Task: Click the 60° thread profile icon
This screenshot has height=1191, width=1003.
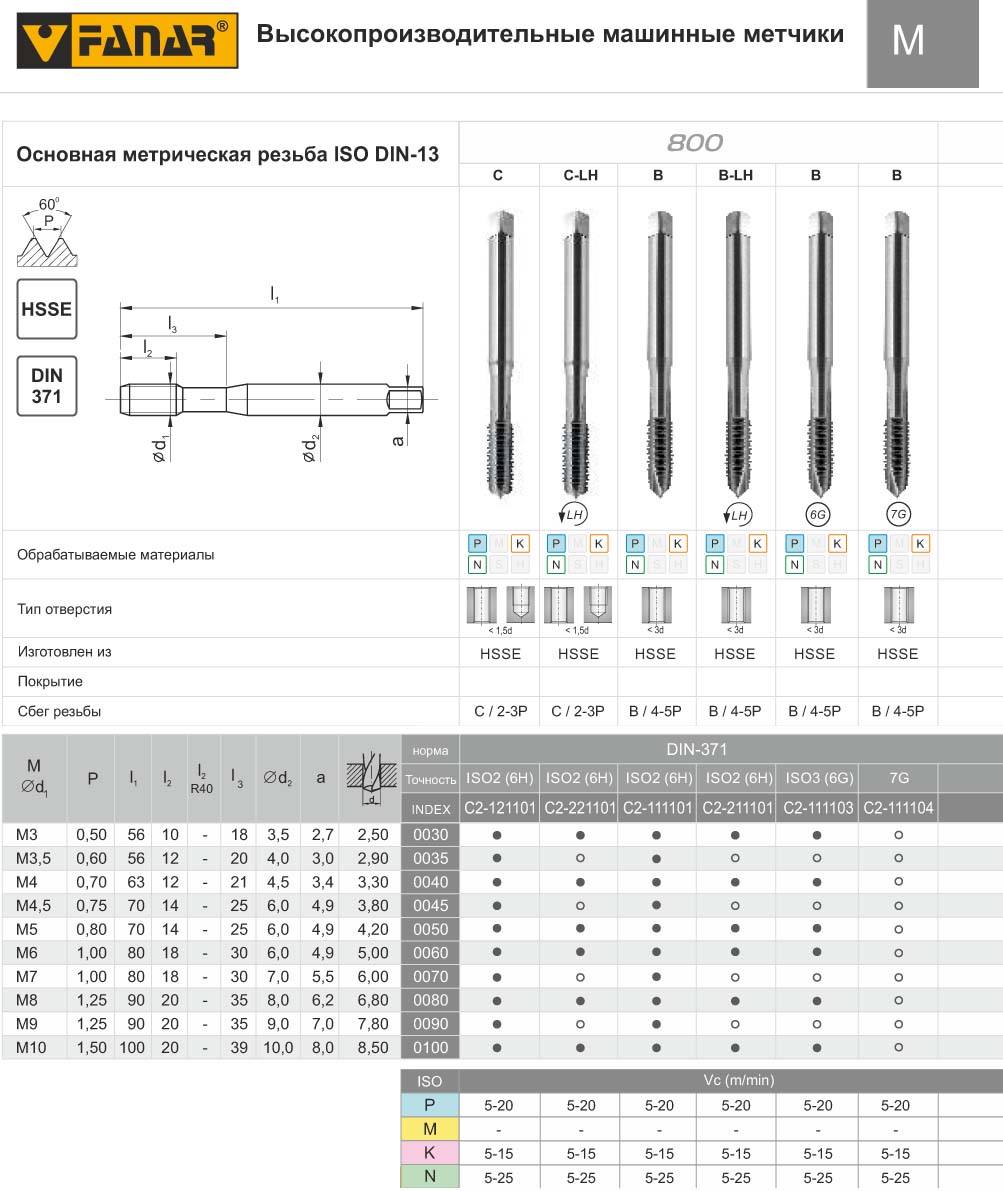Action: coord(47,232)
